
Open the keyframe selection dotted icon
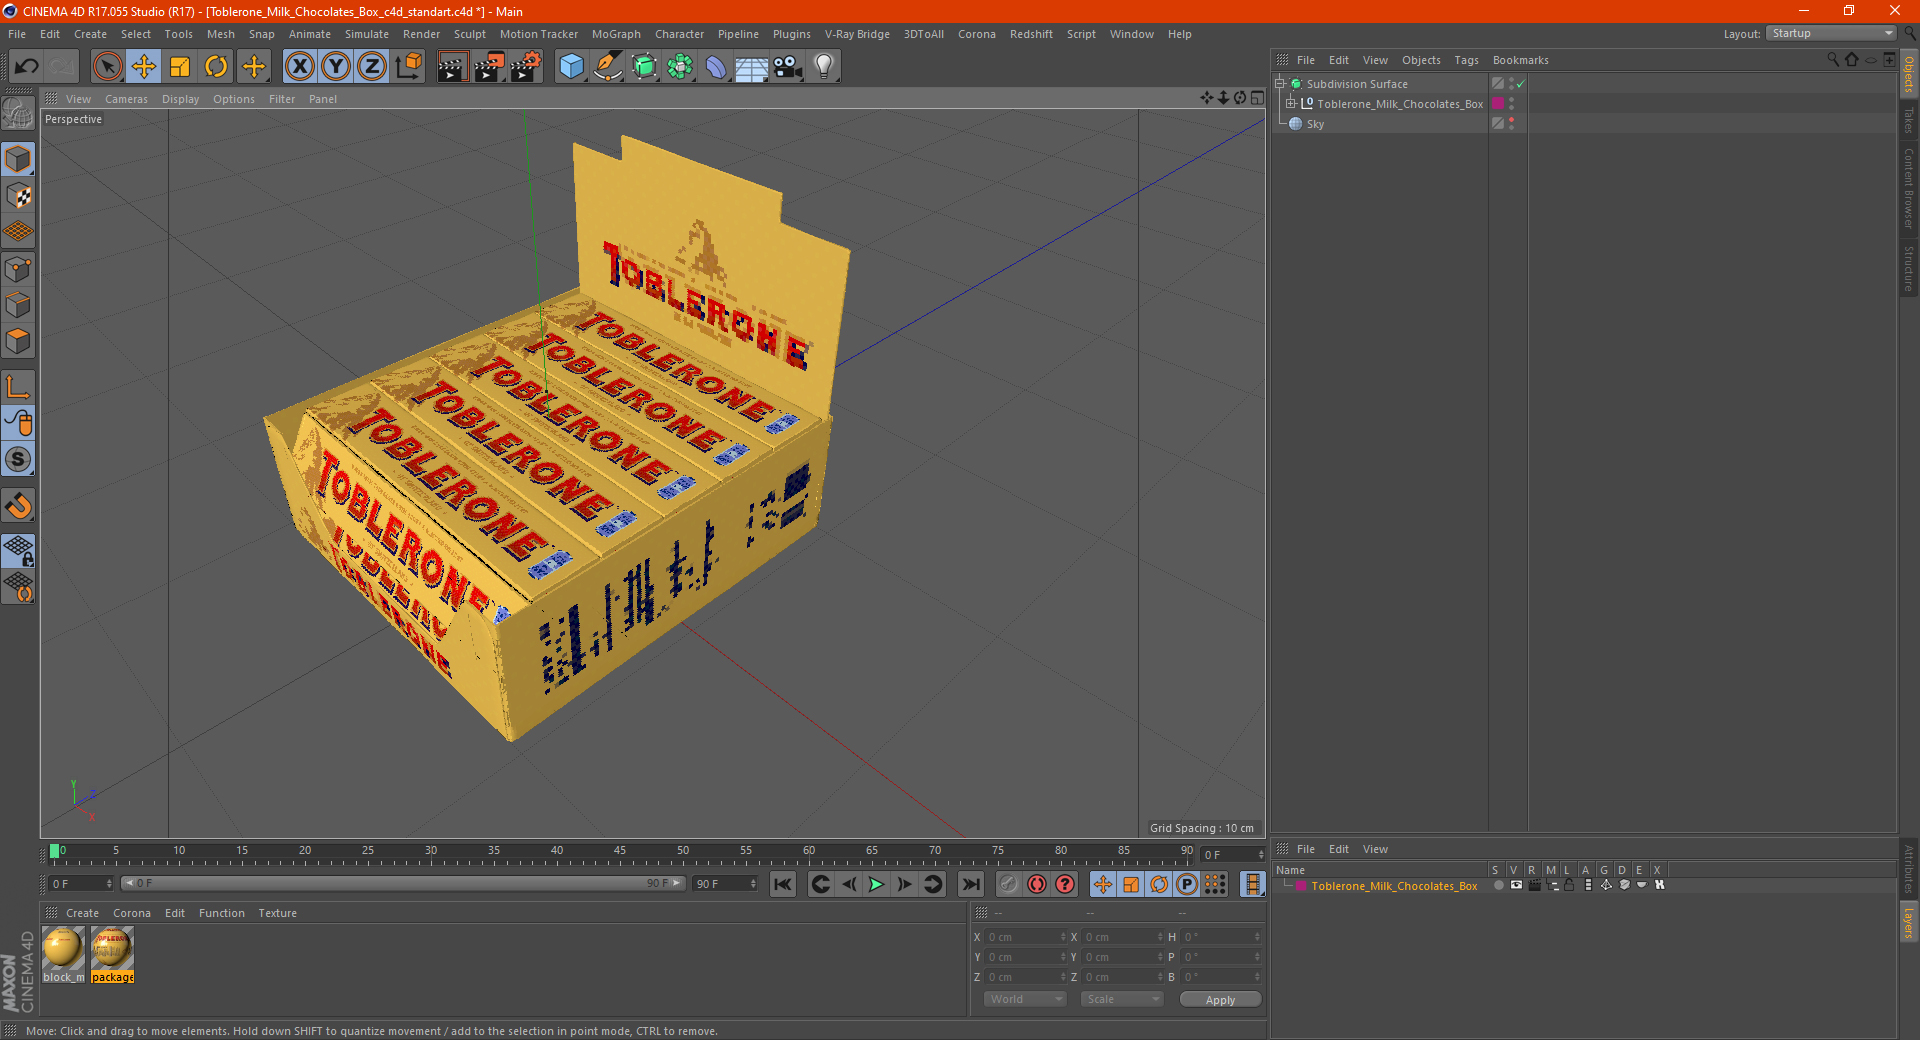(1215, 884)
